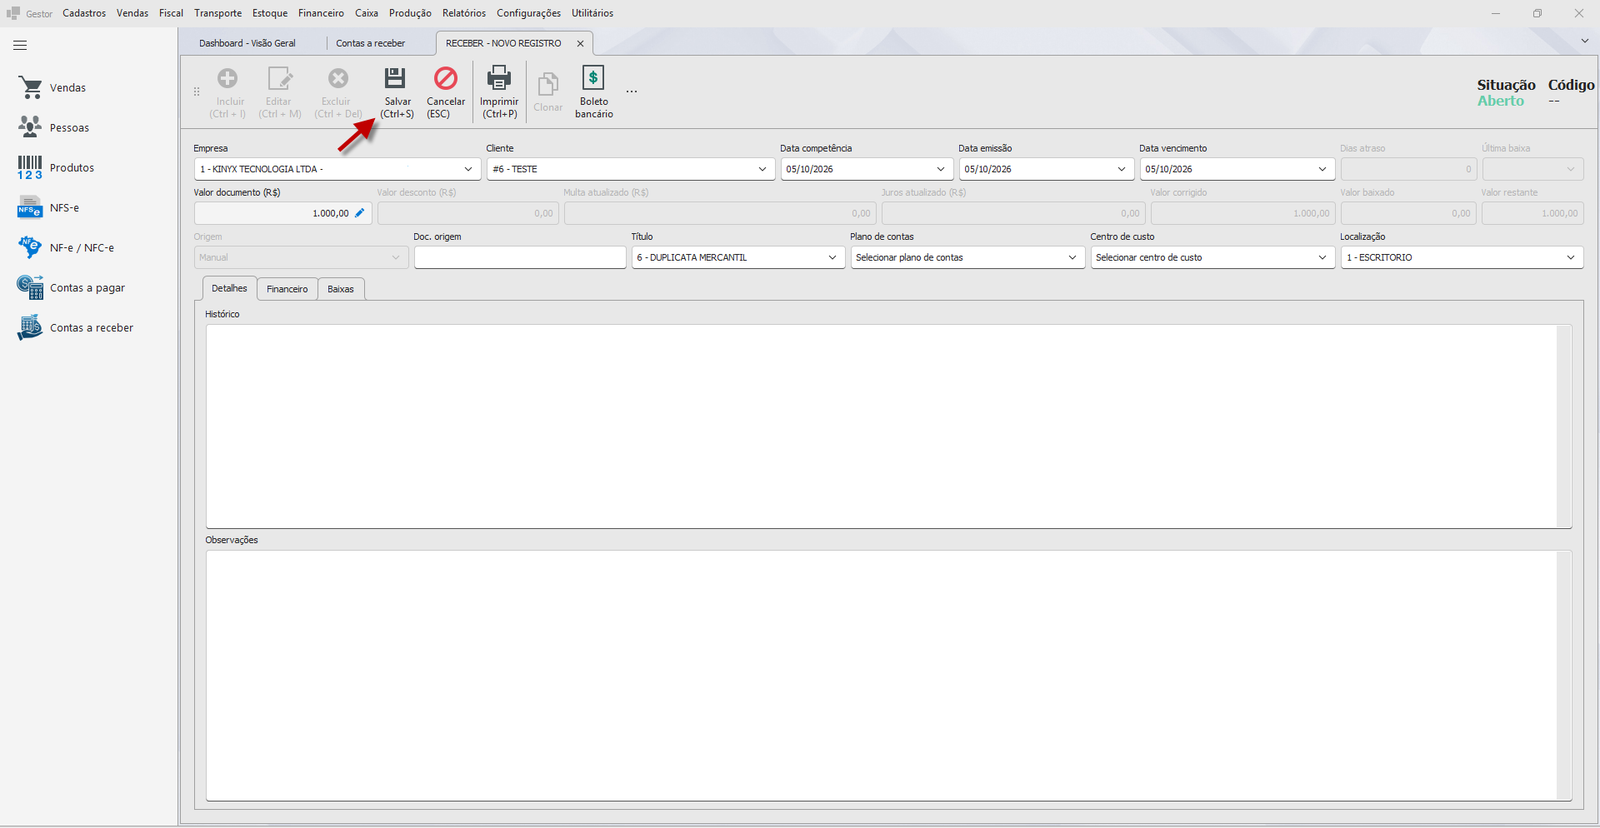The height and width of the screenshot is (828, 1600).
Task: Switch to Contas a receber document tab
Action: click(x=370, y=43)
